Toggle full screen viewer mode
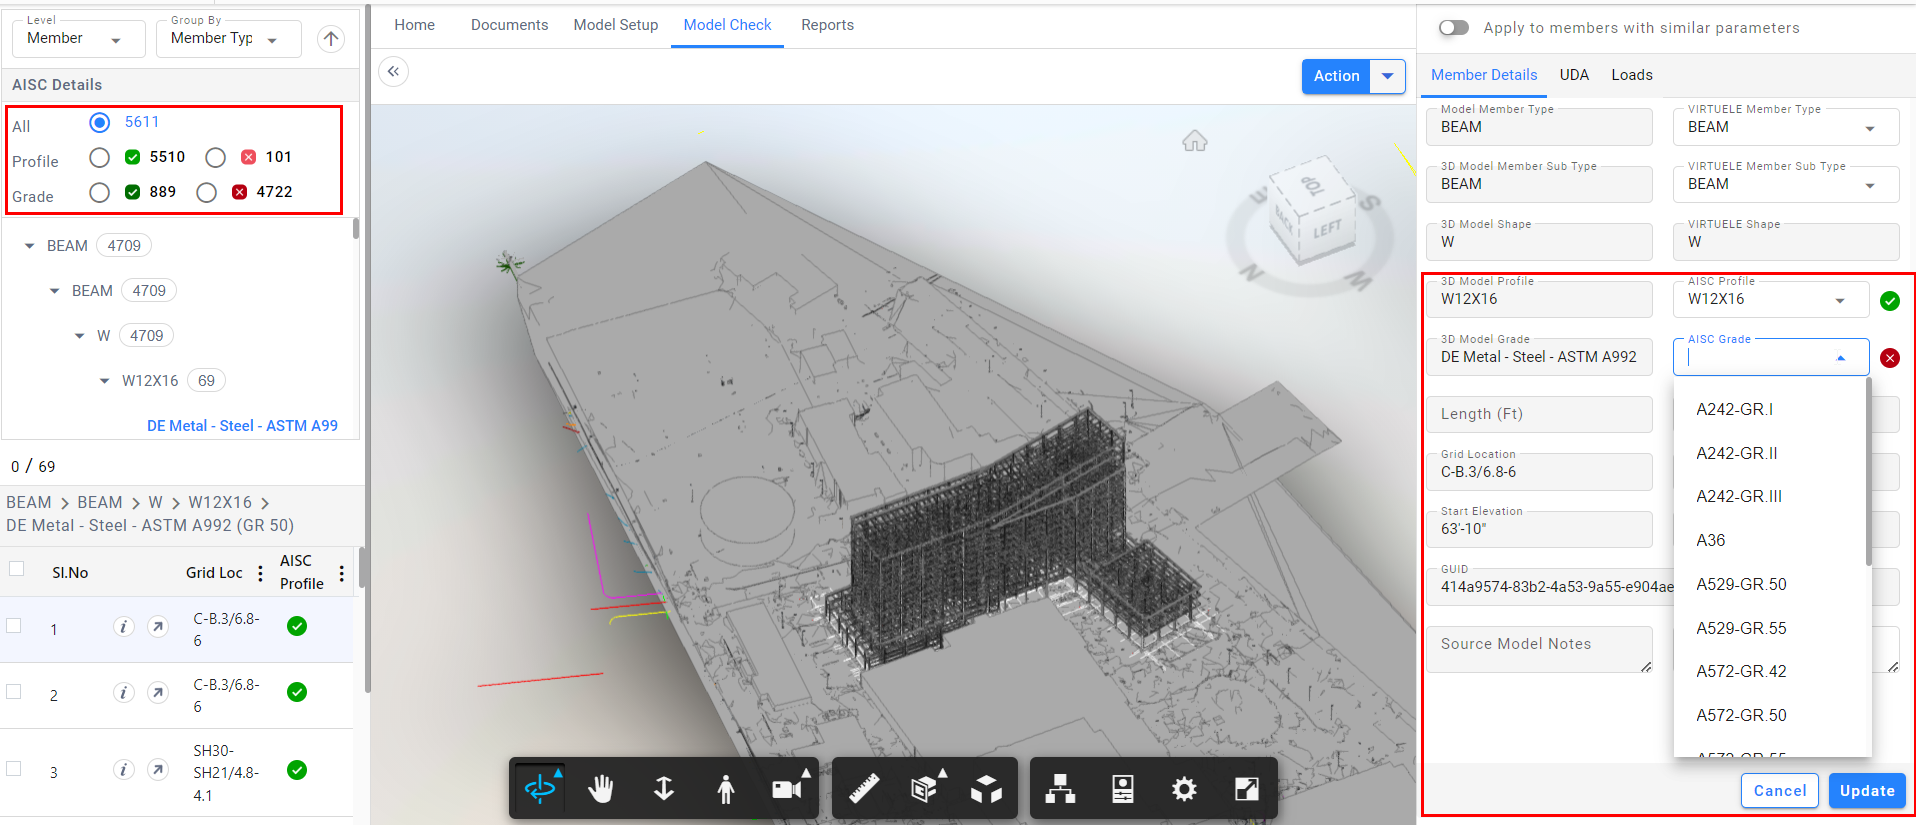Screen dimensions: 1916x825 (1247, 789)
